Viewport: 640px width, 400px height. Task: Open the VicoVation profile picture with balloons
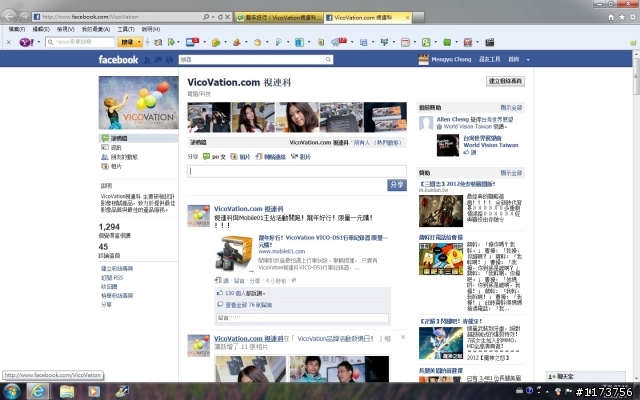pos(138,103)
